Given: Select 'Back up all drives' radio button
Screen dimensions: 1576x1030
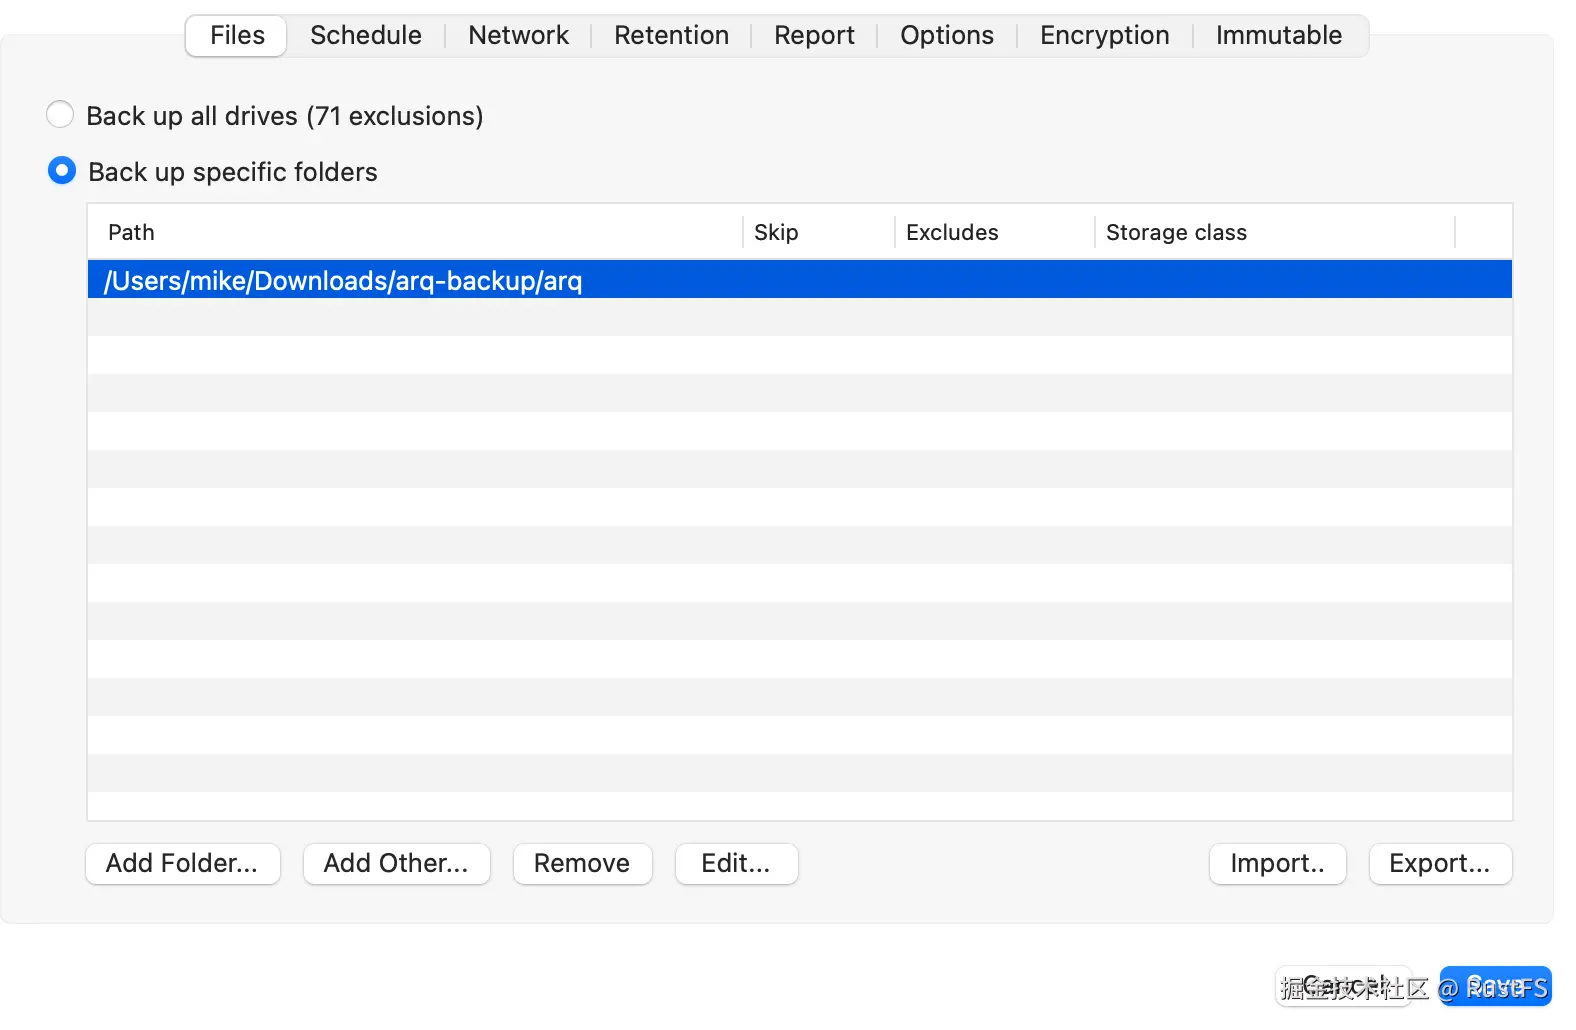Looking at the screenshot, I should point(61,115).
